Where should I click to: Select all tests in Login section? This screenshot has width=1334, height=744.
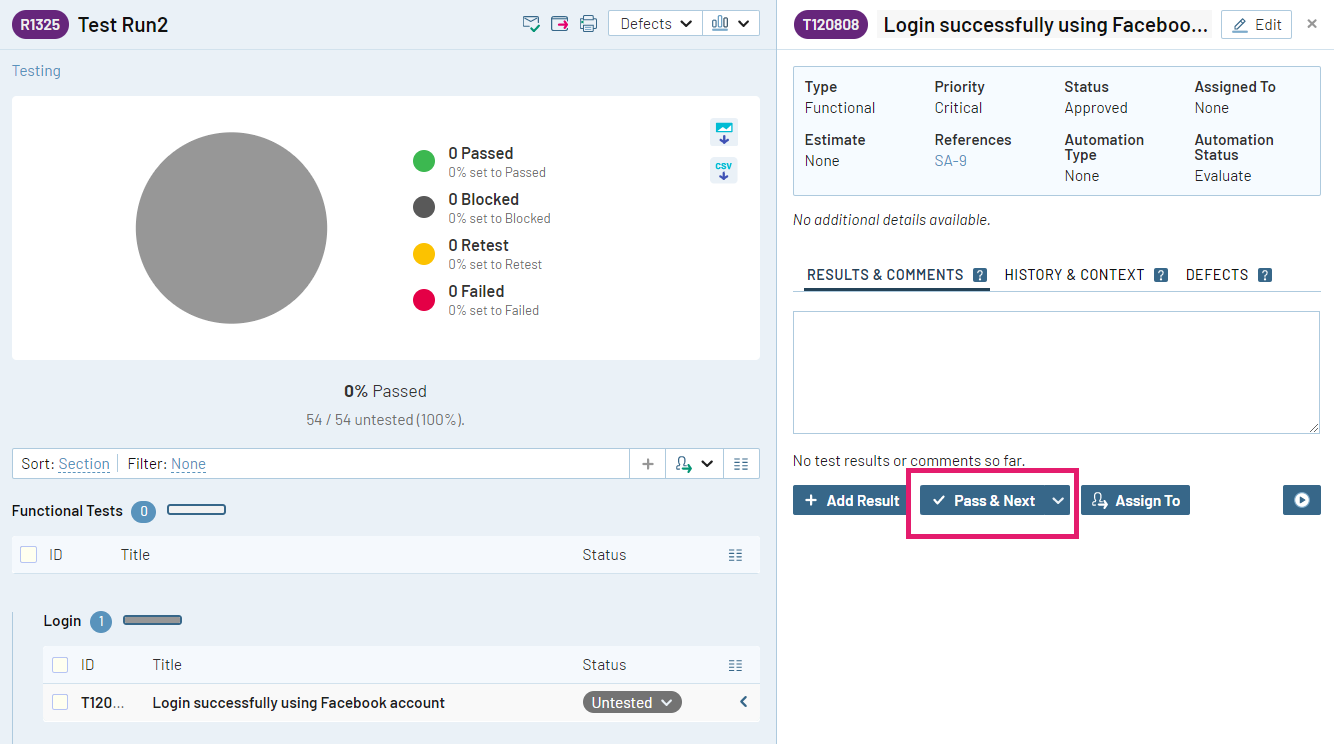pyautogui.click(x=60, y=665)
